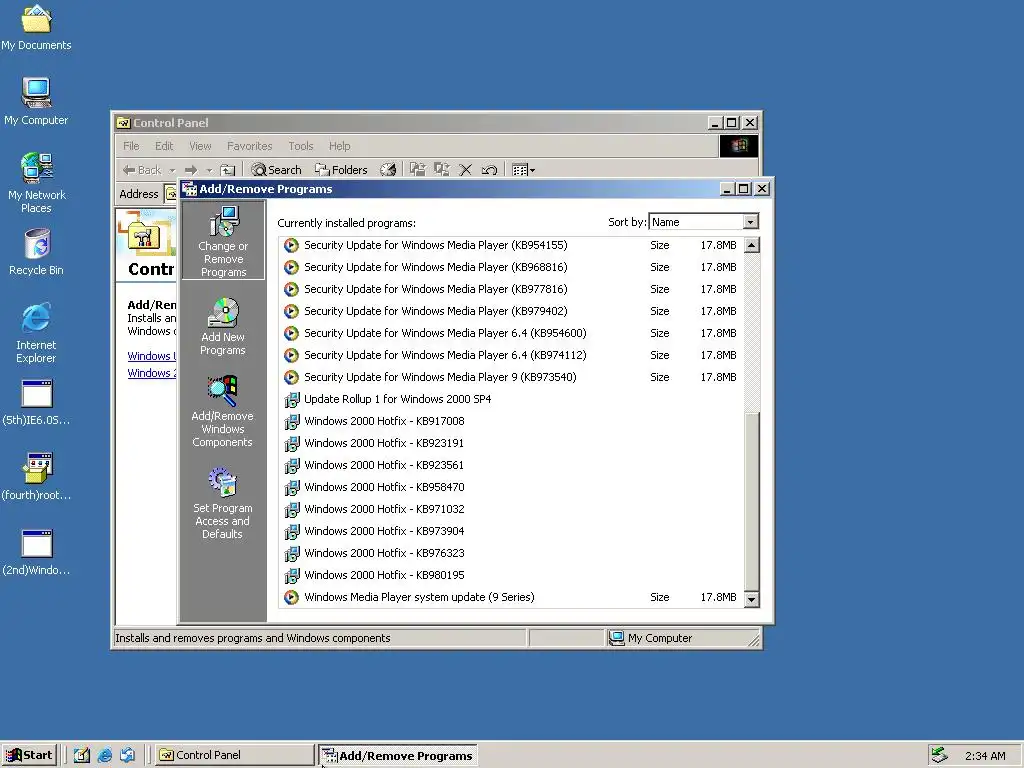Open Search in Control Panel toolbar
This screenshot has height=768, width=1024.
277,170
